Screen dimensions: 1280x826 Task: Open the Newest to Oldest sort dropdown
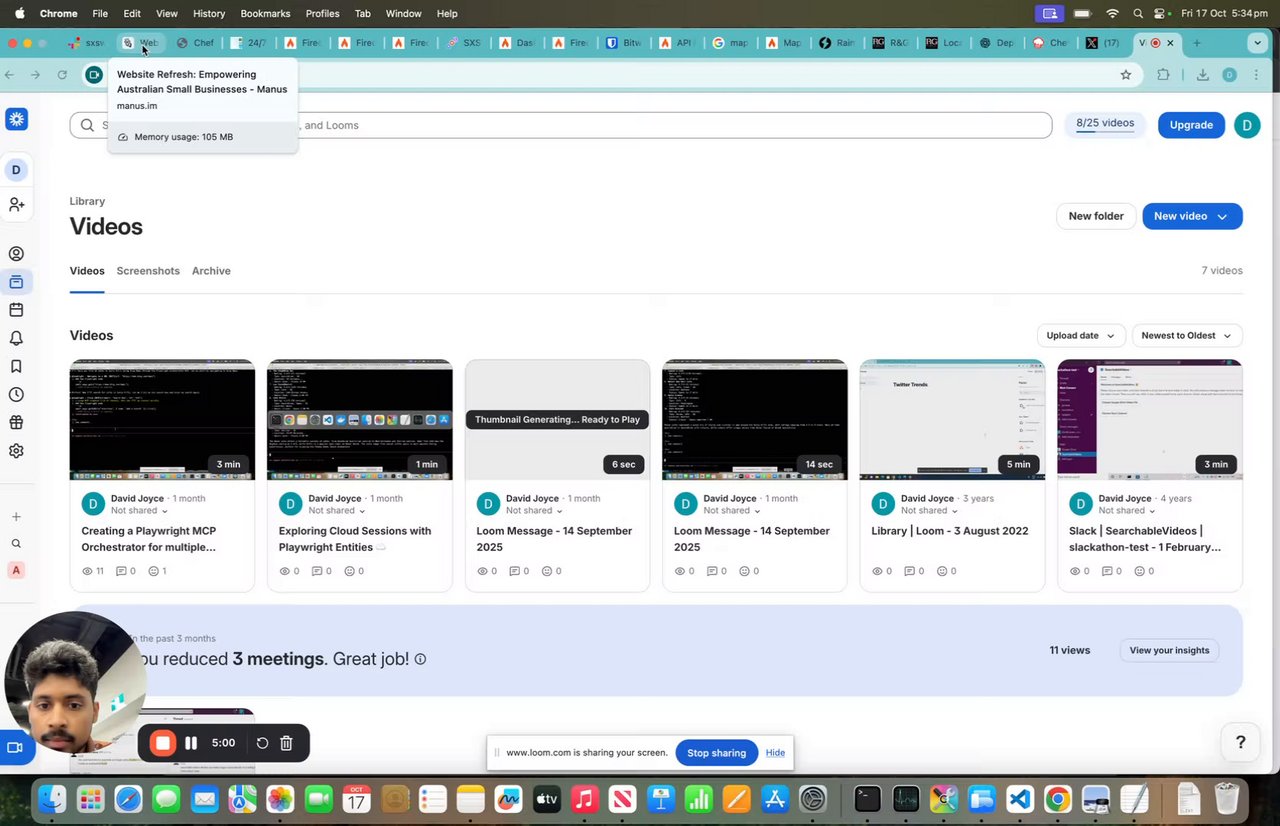tap(1187, 335)
